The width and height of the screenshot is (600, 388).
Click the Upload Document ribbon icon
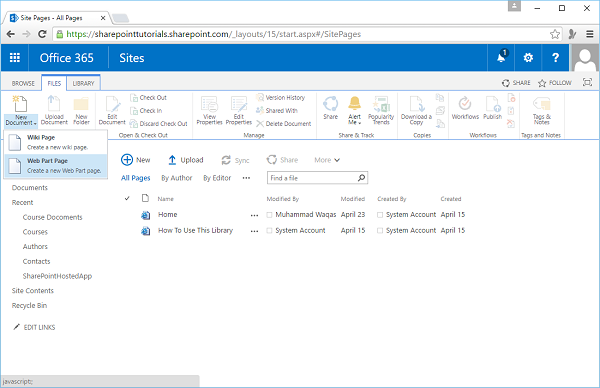click(x=54, y=104)
